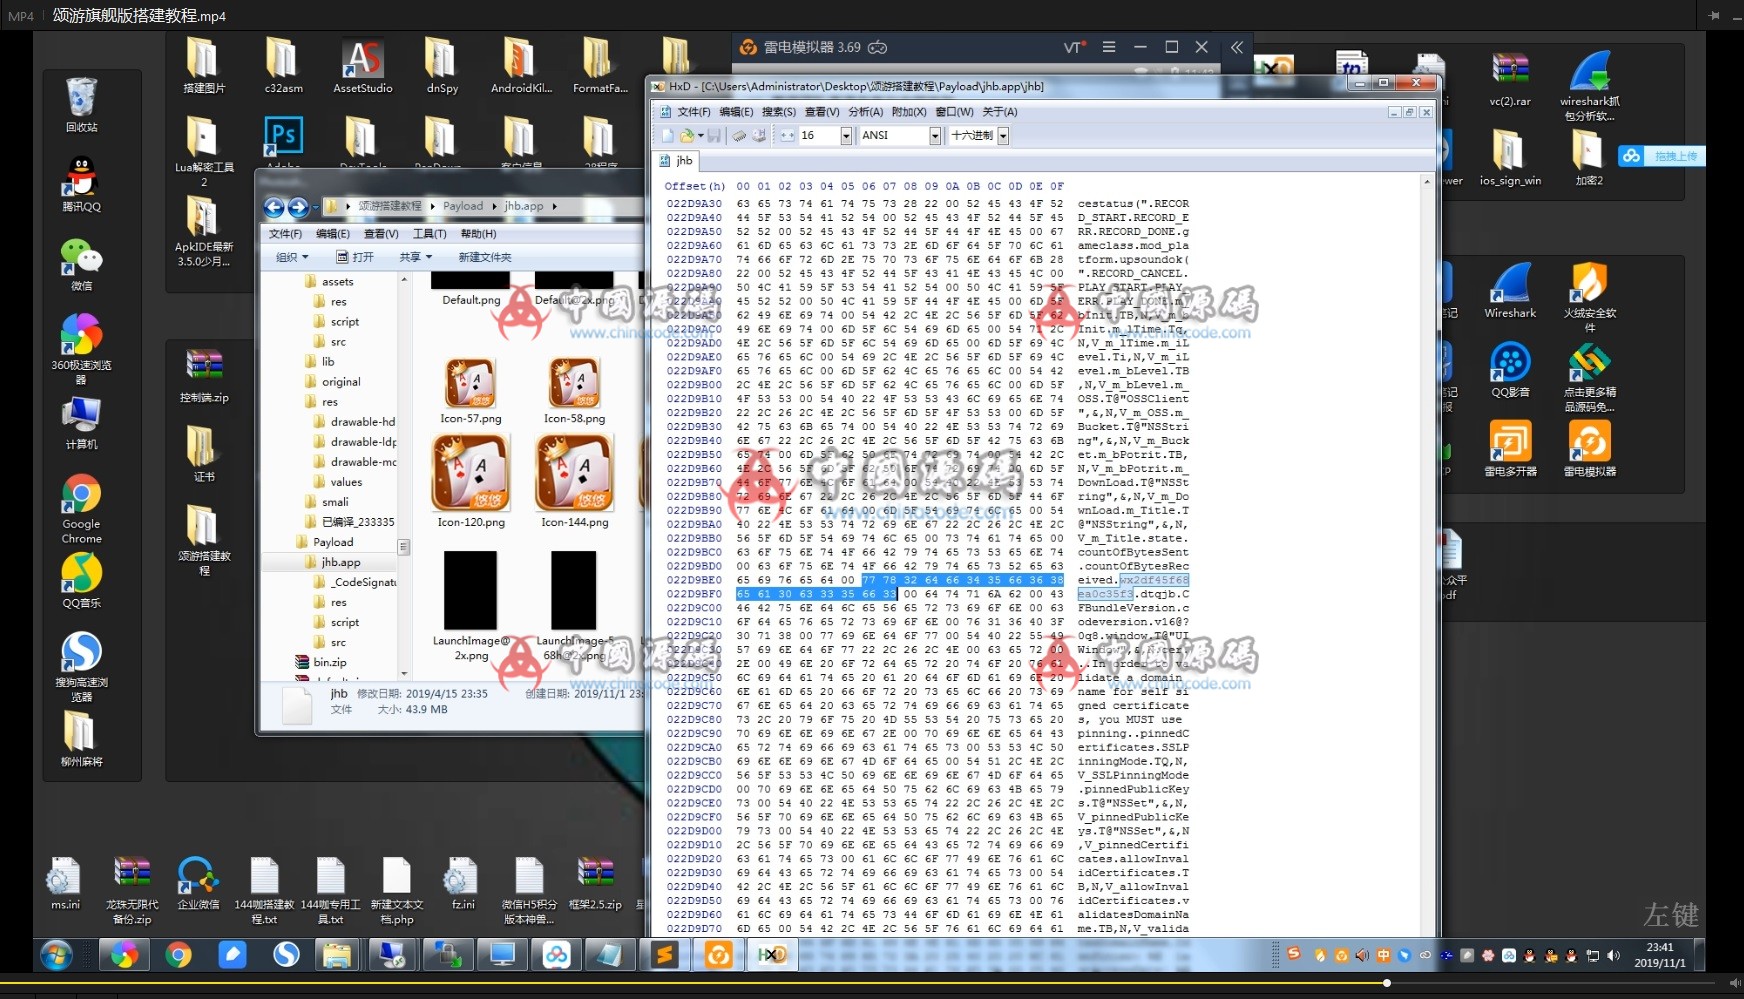Click the Open disk icon in HxD toolbar
This screenshot has height=999, width=1744.
tap(758, 136)
